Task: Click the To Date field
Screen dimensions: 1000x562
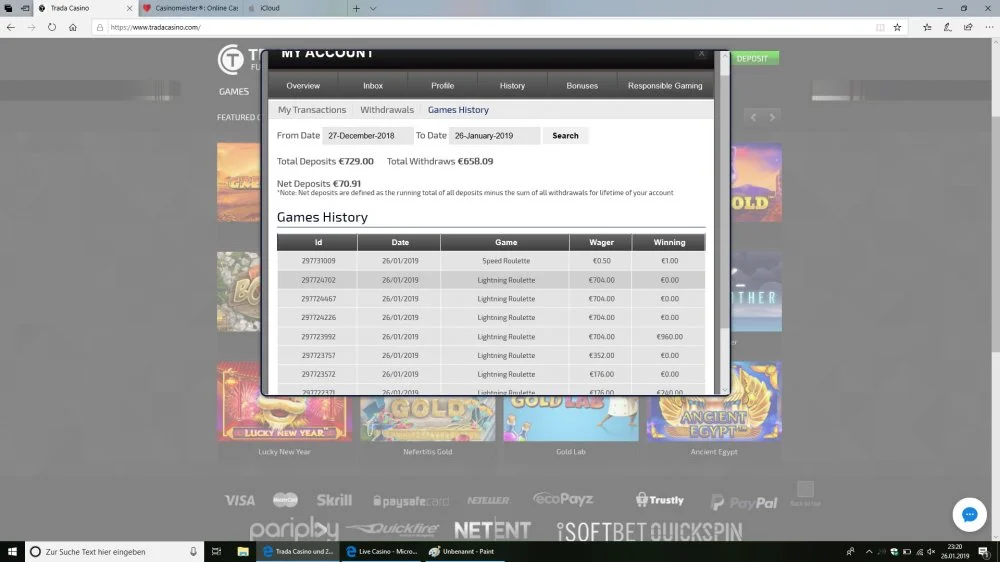Action: (494, 135)
